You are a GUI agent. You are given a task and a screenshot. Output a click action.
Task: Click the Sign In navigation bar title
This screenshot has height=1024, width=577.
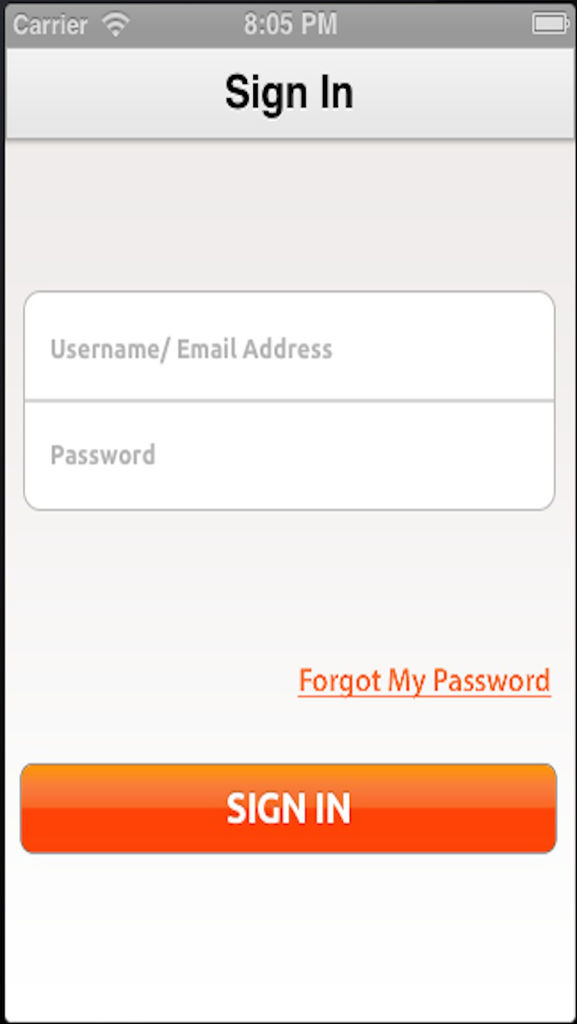(289, 93)
